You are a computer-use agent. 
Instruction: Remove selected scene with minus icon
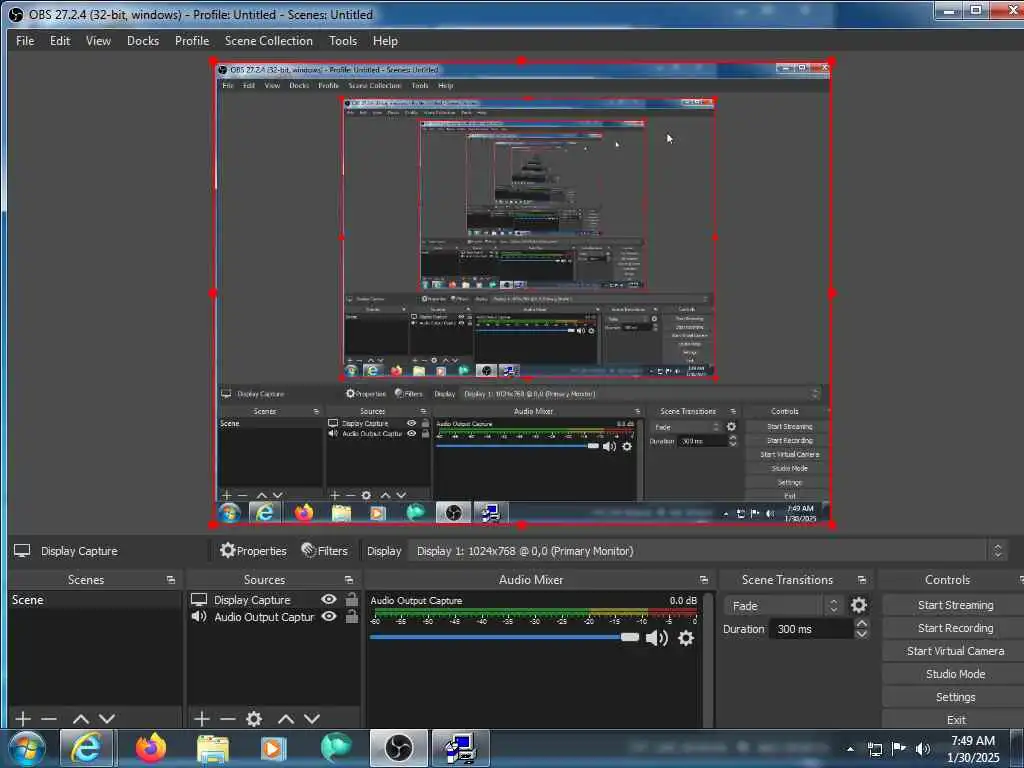point(49,719)
